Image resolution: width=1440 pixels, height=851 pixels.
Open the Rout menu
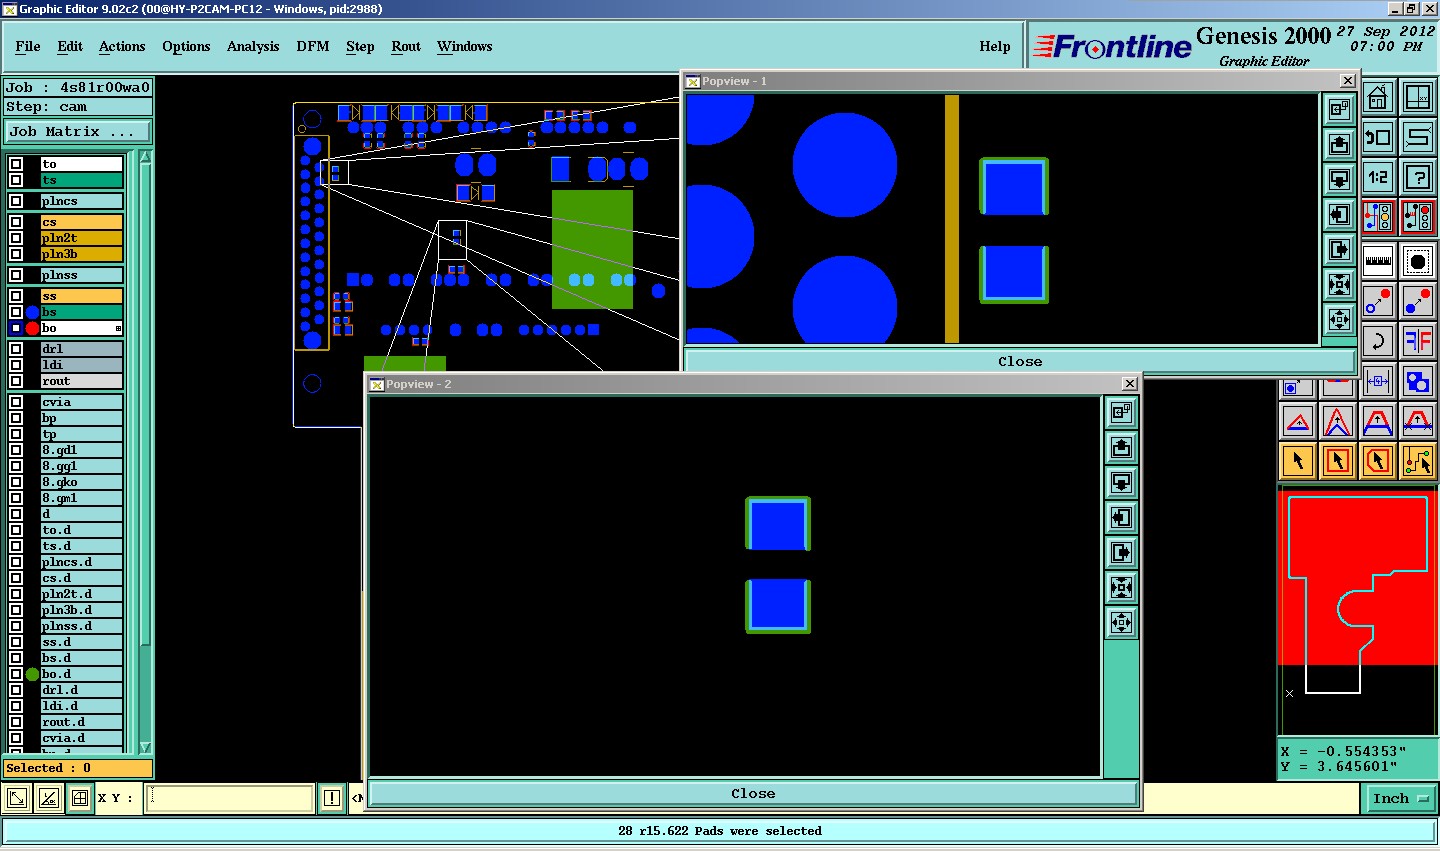pyautogui.click(x=406, y=46)
